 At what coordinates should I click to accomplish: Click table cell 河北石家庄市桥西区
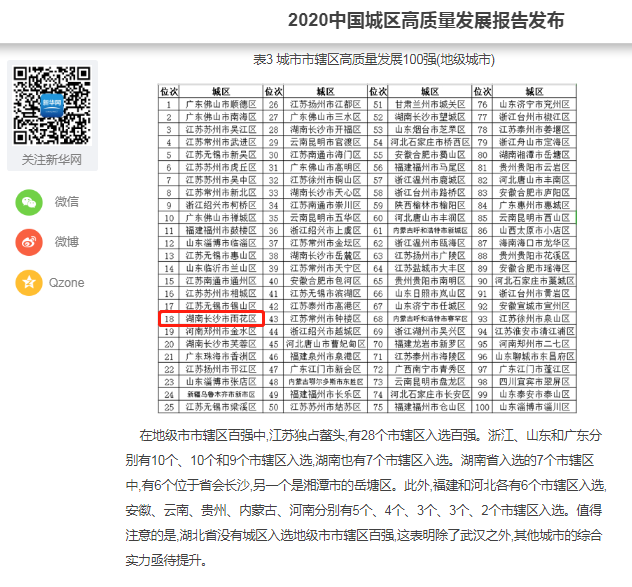pos(430,142)
